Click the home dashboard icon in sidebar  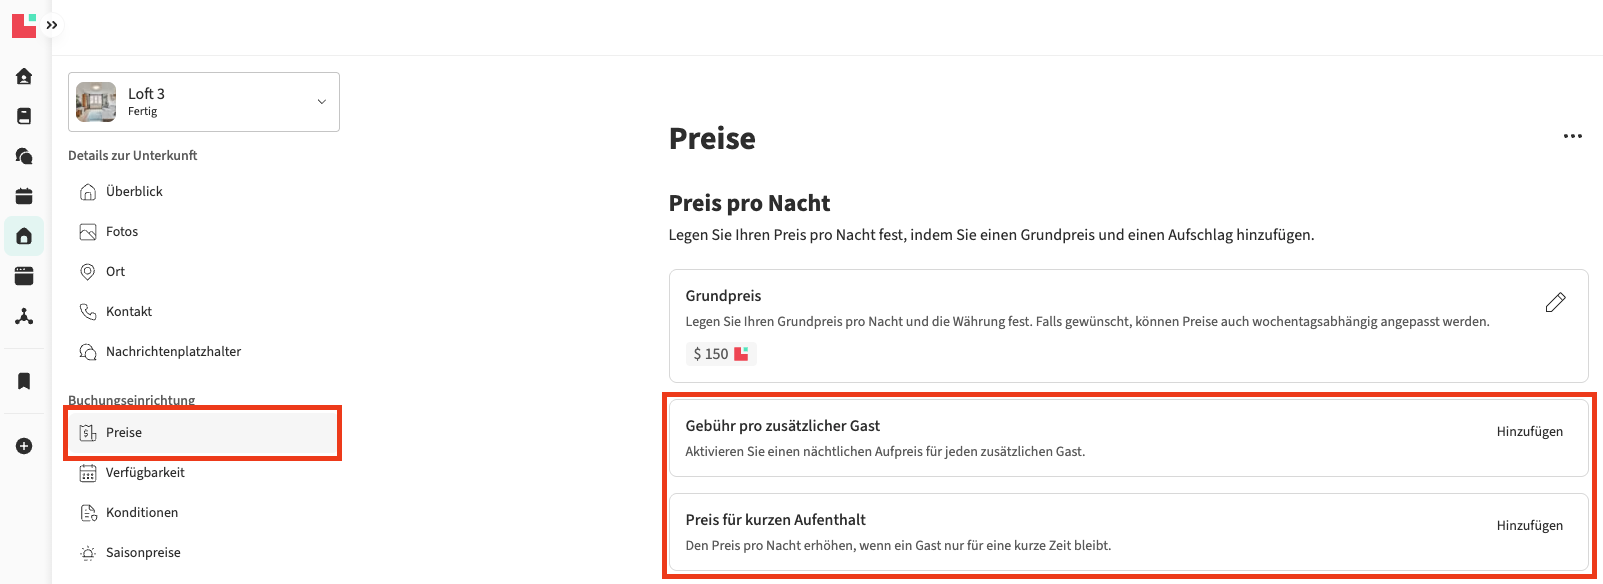pos(24,77)
